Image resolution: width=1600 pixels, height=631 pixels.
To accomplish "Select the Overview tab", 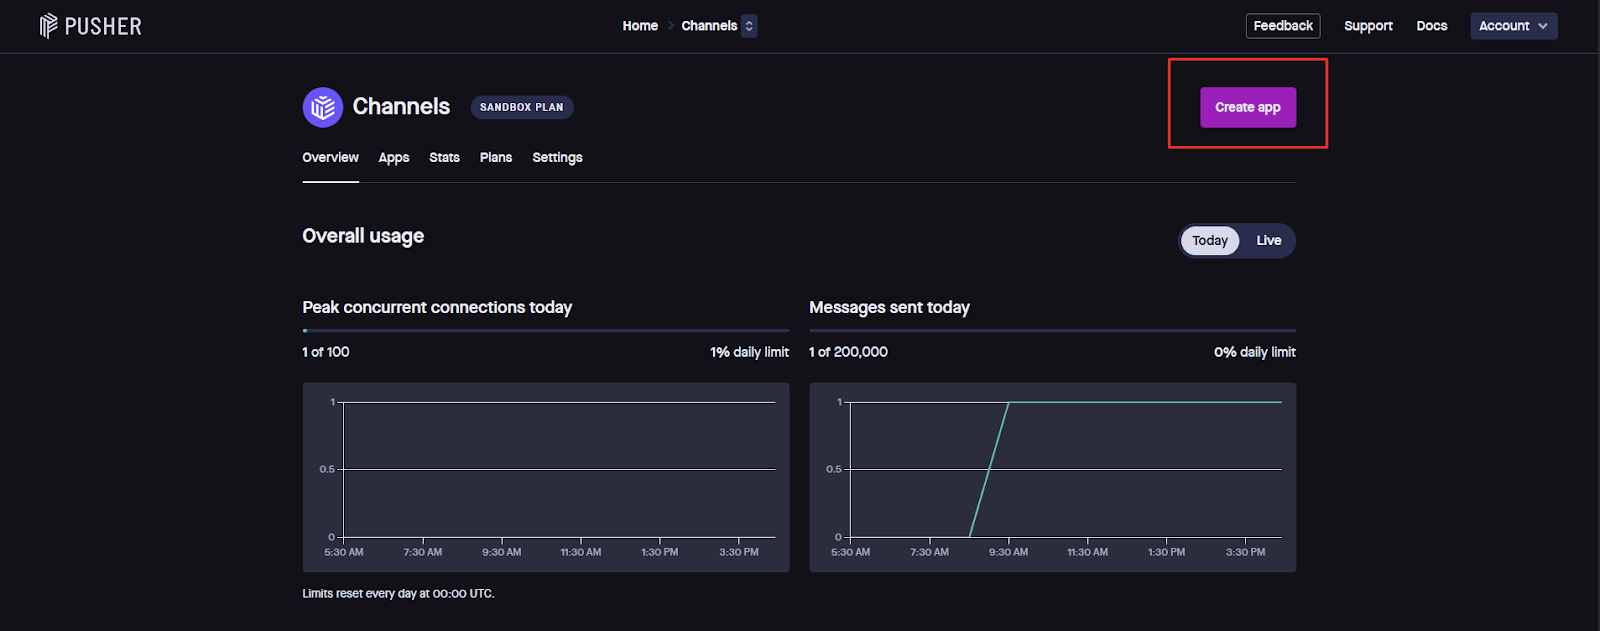I will coord(330,158).
